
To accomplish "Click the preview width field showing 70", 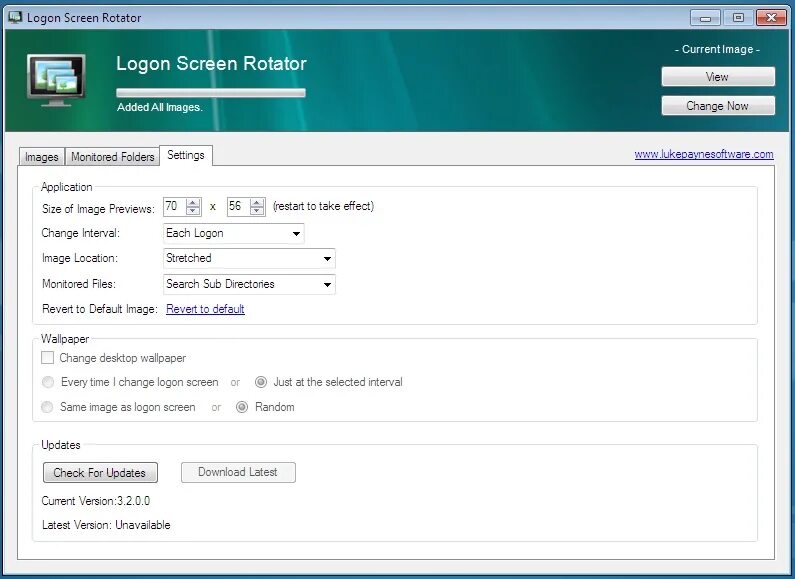I will point(174,206).
